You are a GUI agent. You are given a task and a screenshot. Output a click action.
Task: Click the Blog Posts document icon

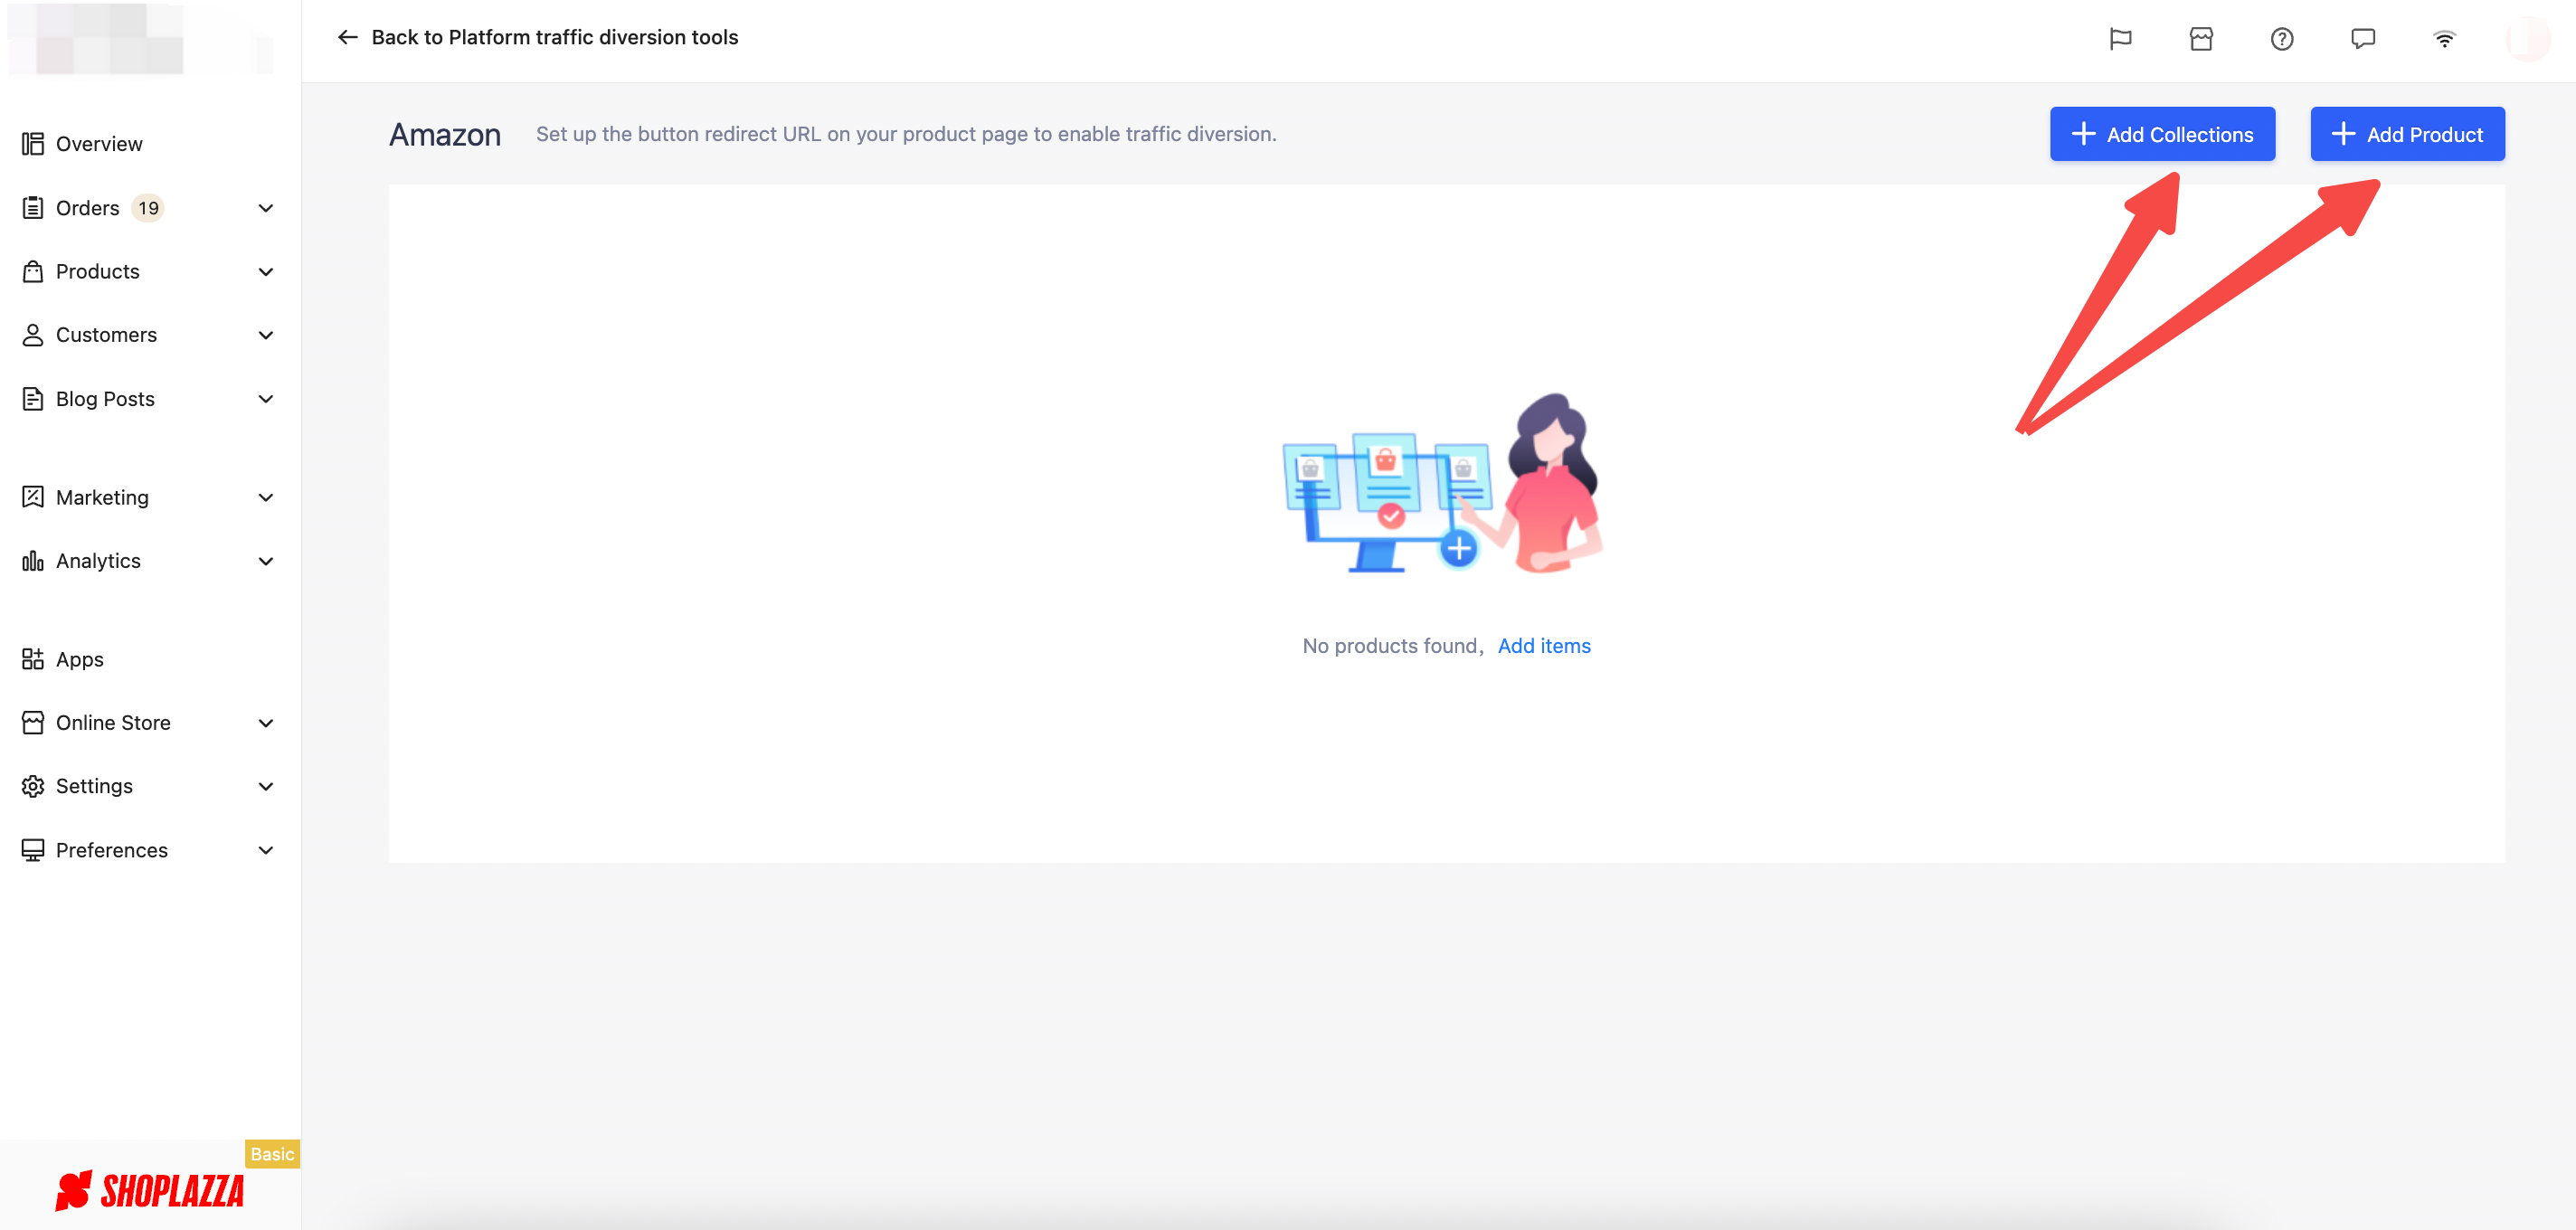[x=33, y=399]
